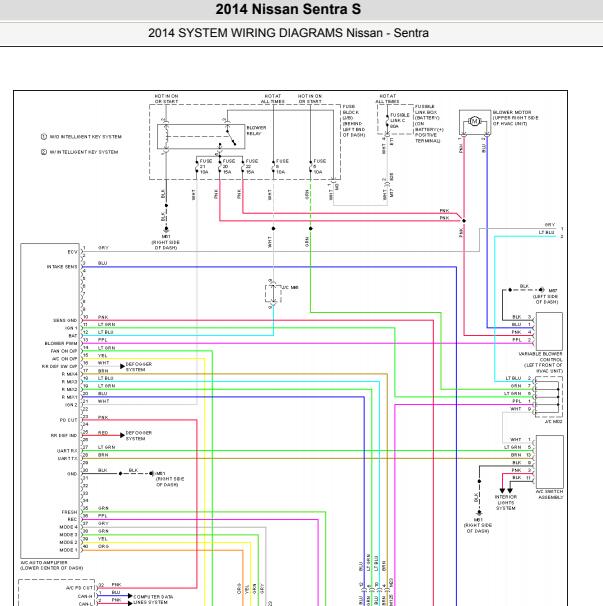The height and width of the screenshot is (606, 603).
Task: Click the YEL wire label at pin 15
Action: click(102, 356)
